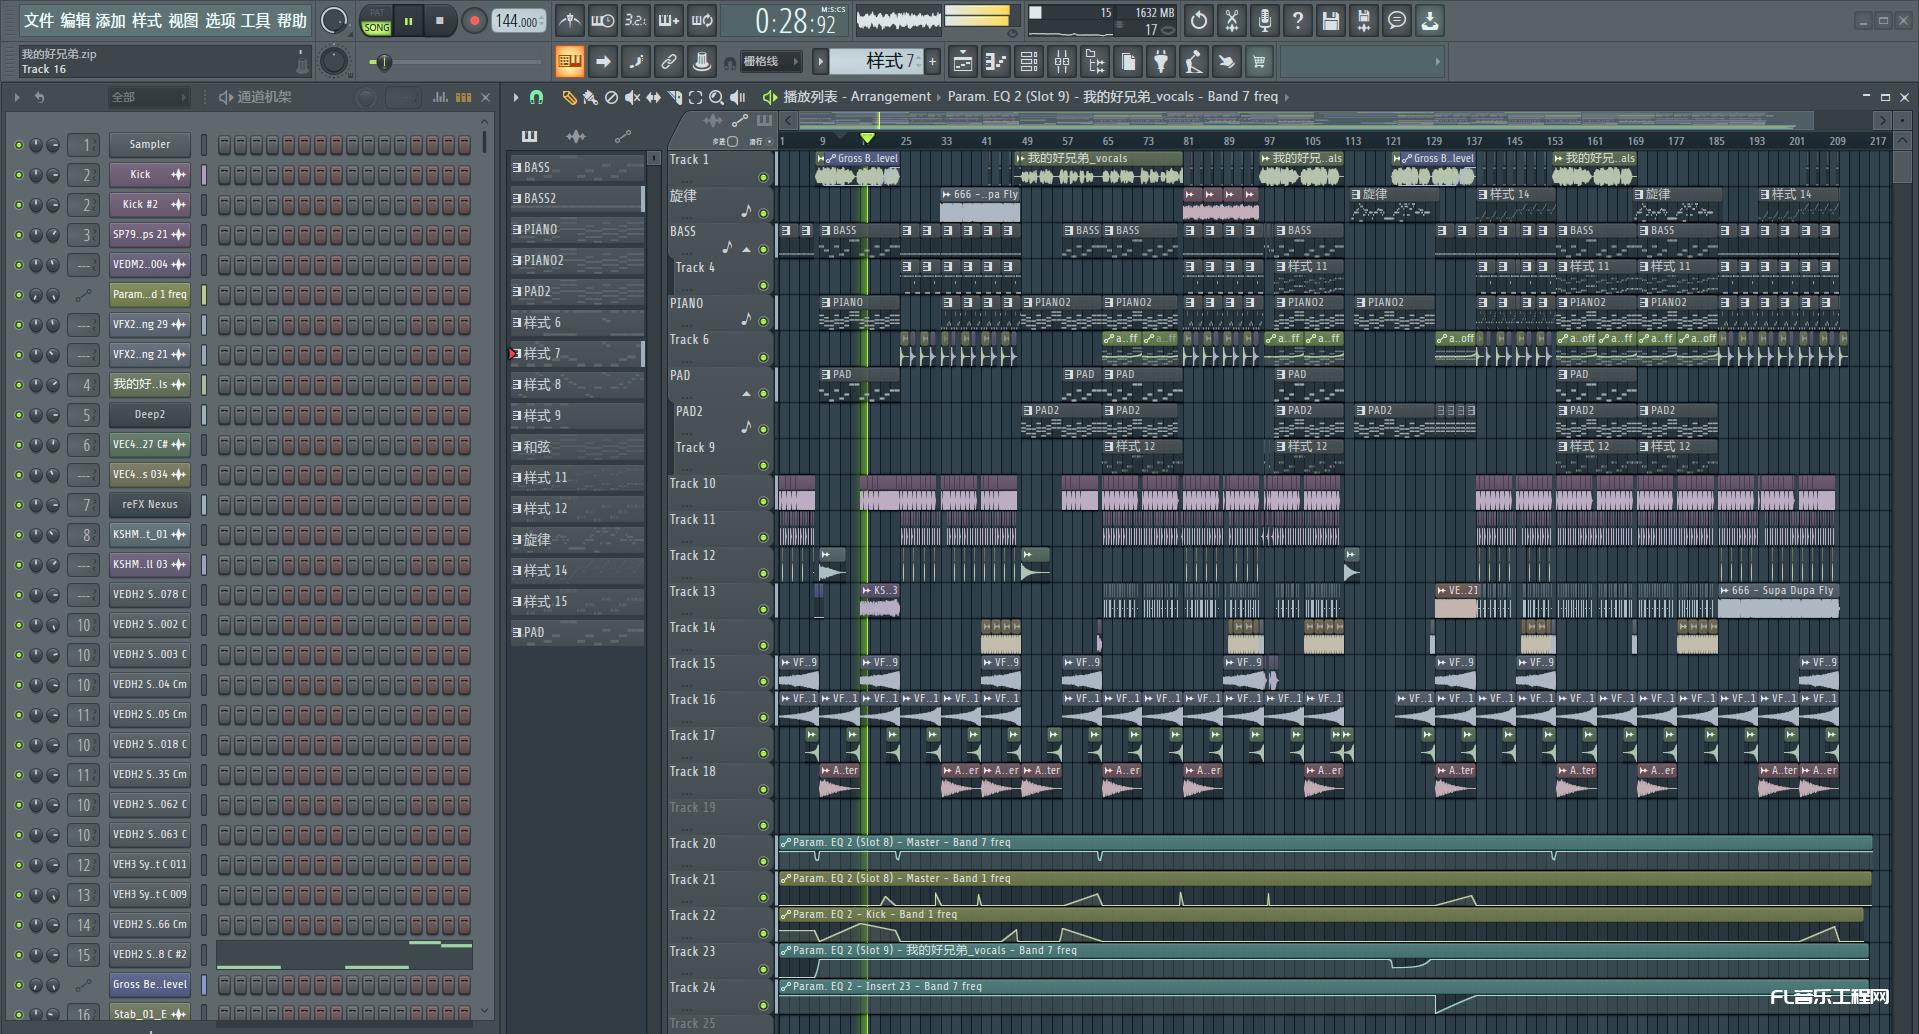Open the piano roll view icon
1919x1034 pixels.
(x=995, y=62)
